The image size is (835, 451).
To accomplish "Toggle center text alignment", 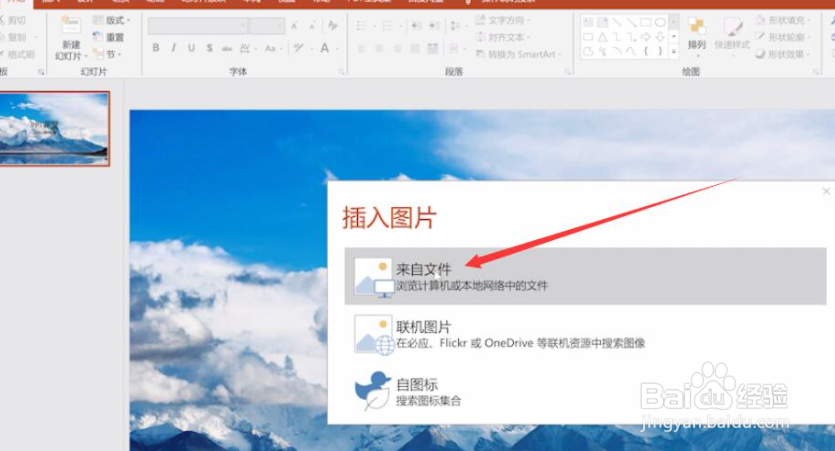I will [x=379, y=48].
